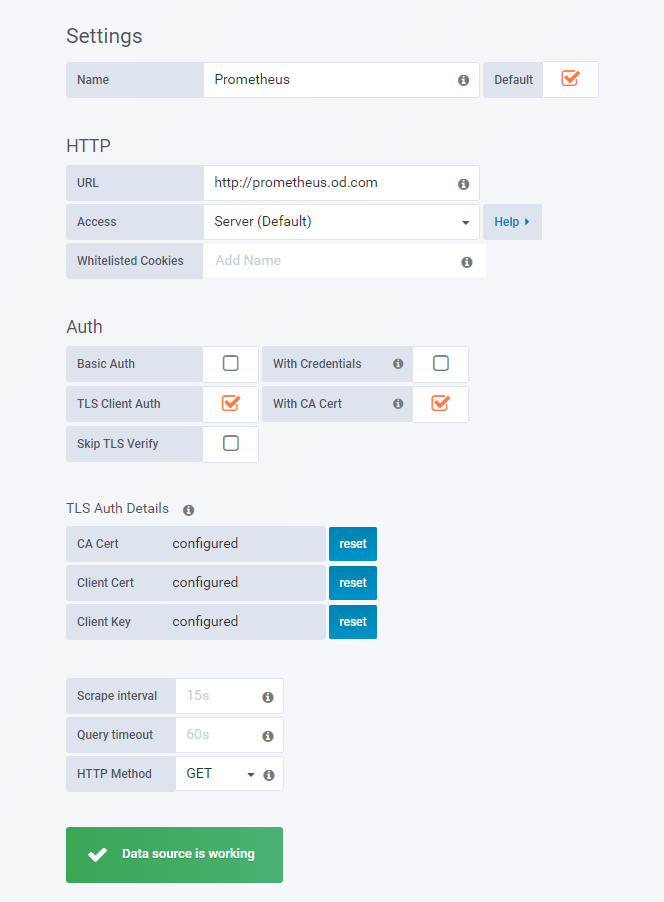Click the Name input containing Prometheus
Image resolution: width=664 pixels, height=902 pixels.
coord(341,80)
